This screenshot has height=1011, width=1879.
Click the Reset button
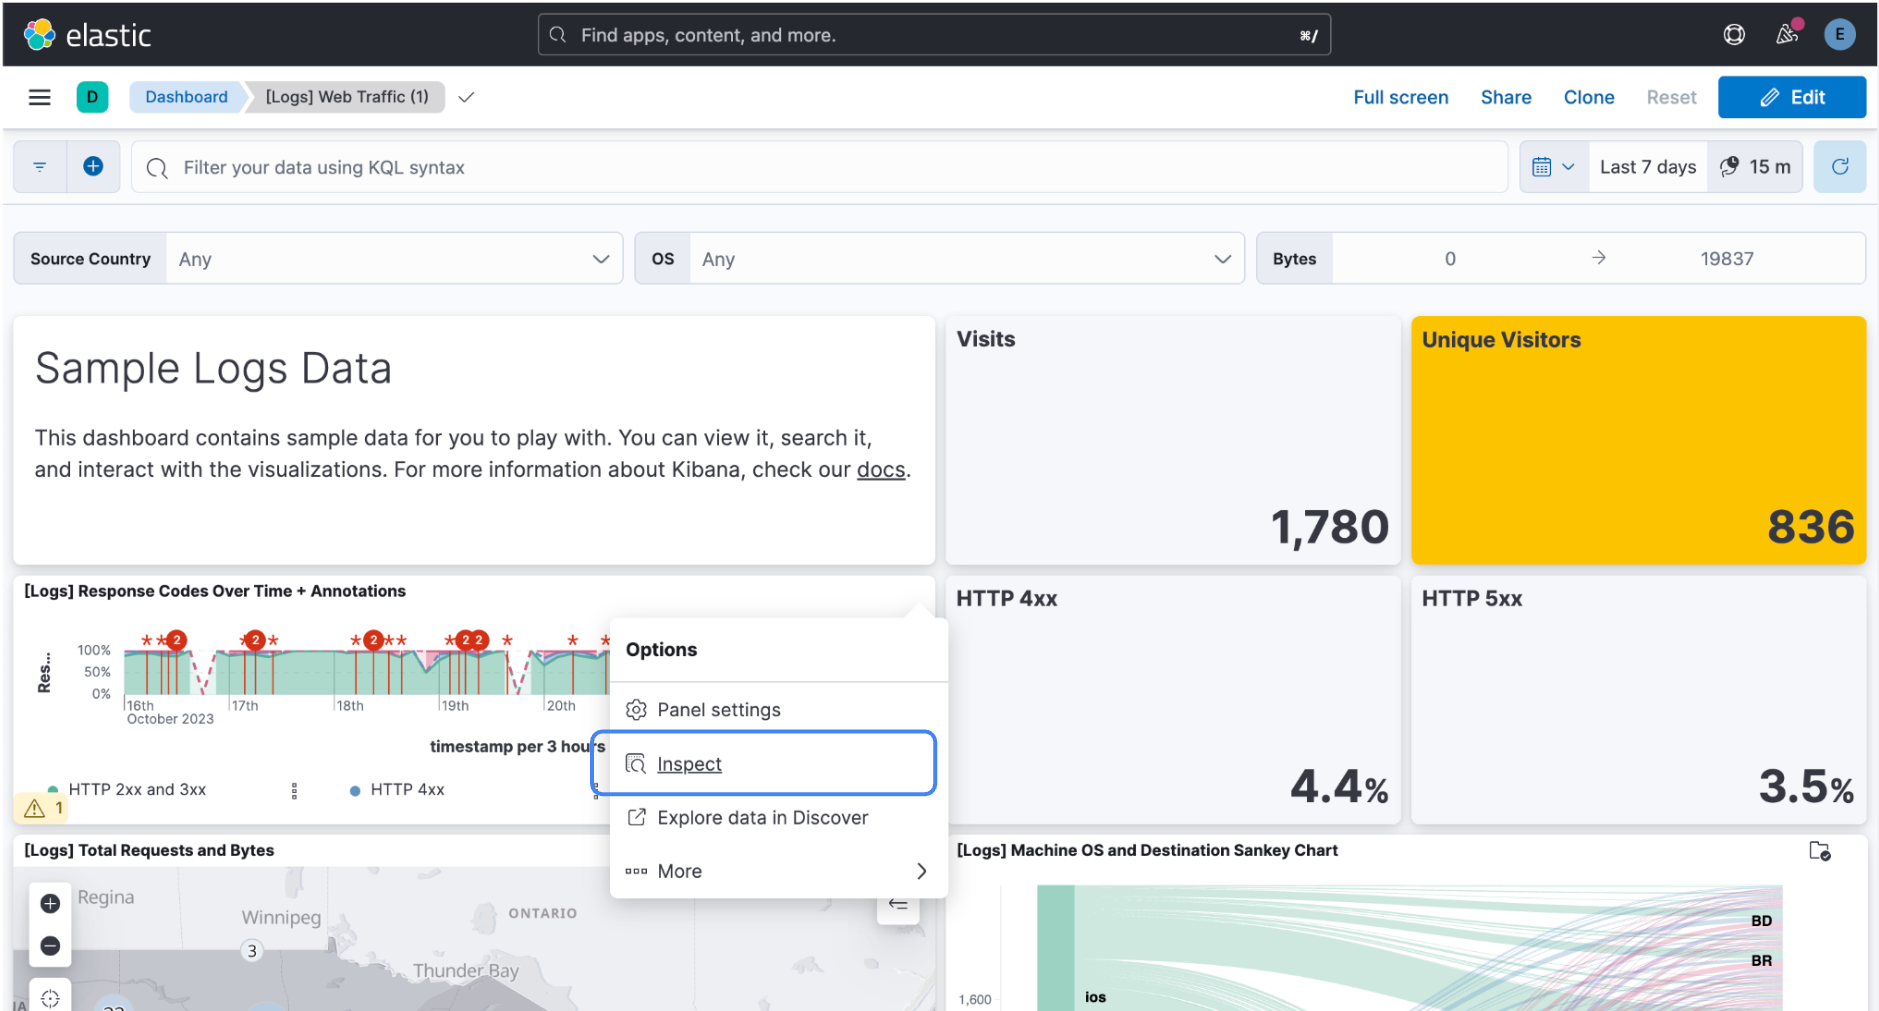point(1671,97)
